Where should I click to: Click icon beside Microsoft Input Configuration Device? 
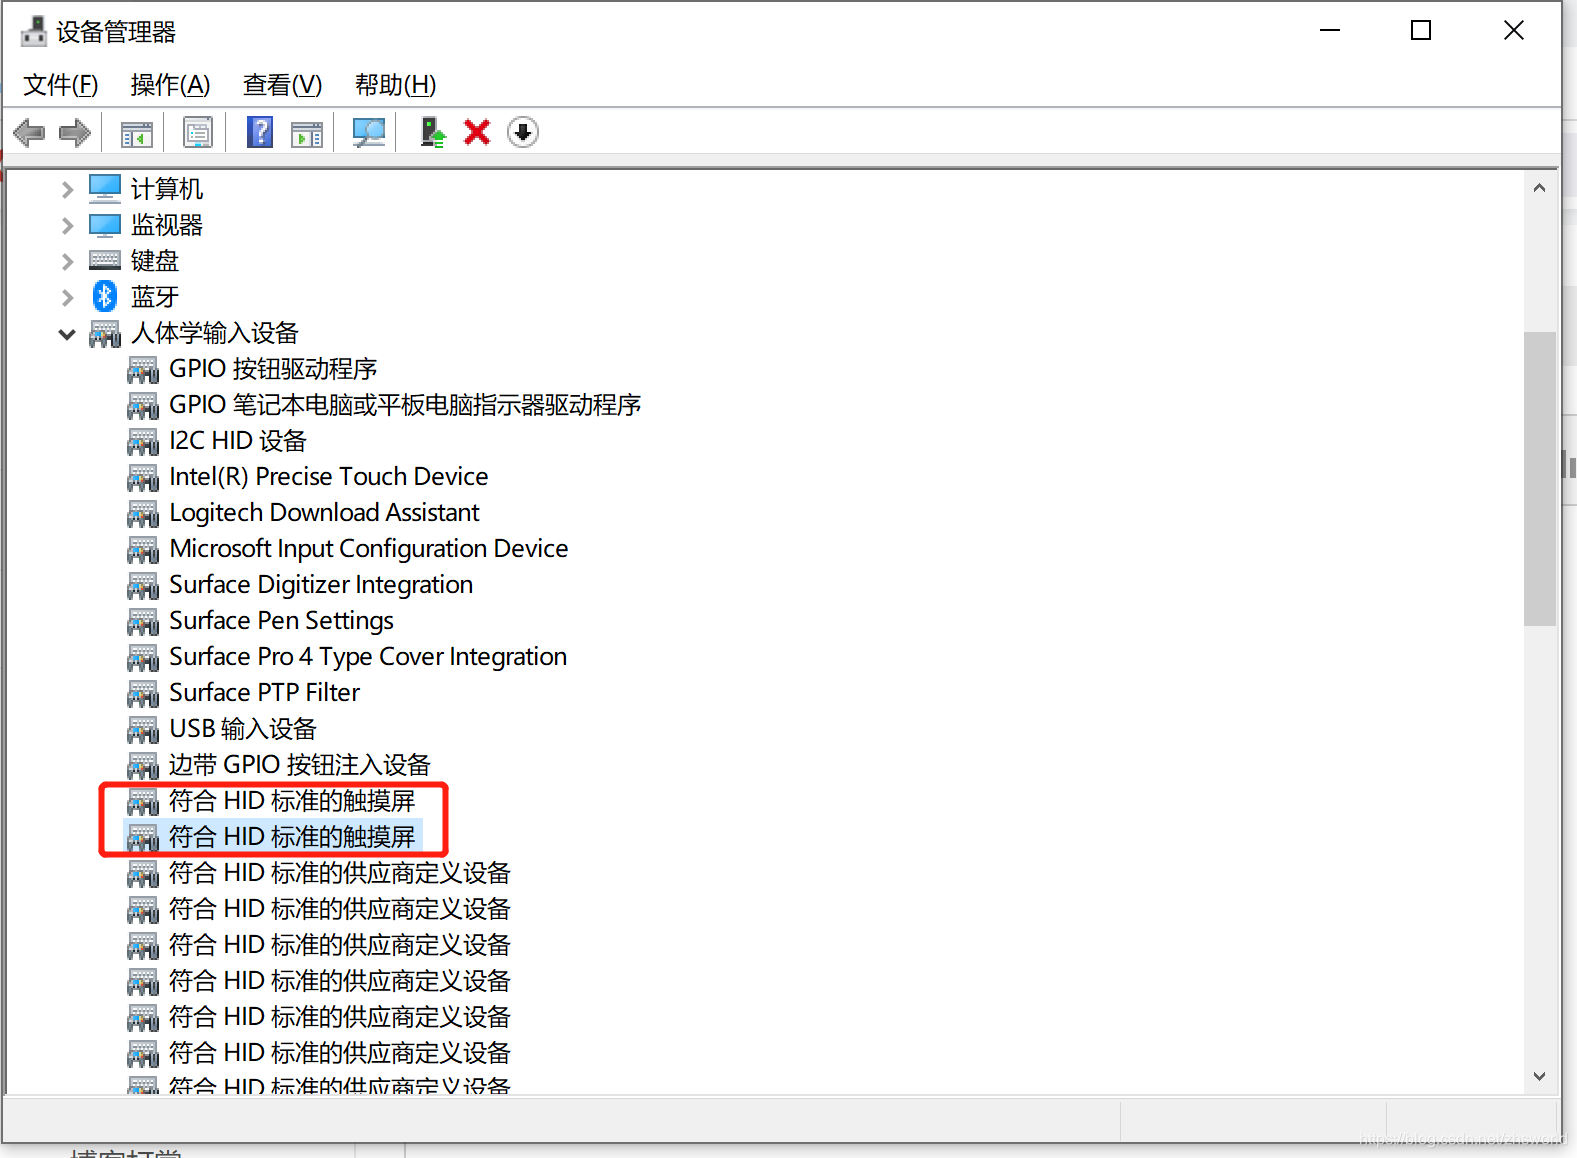pos(143,550)
